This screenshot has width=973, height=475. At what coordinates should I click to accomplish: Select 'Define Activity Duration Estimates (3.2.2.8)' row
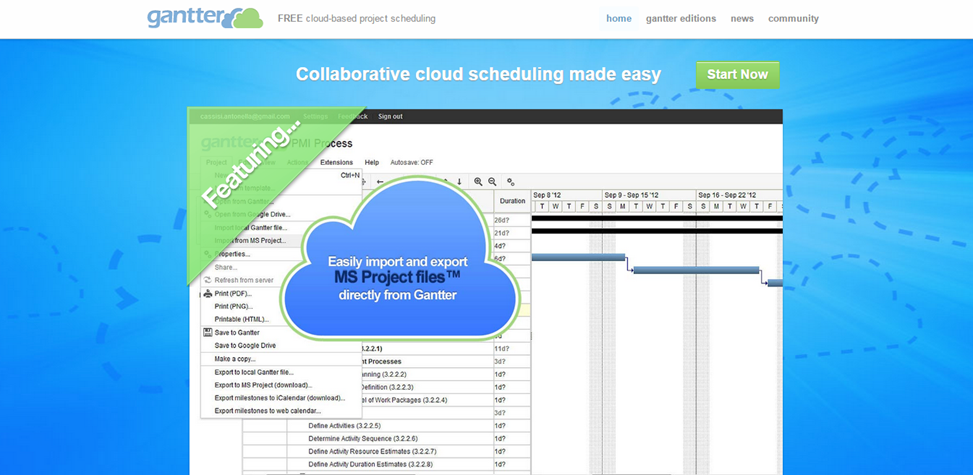coord(387,464)
